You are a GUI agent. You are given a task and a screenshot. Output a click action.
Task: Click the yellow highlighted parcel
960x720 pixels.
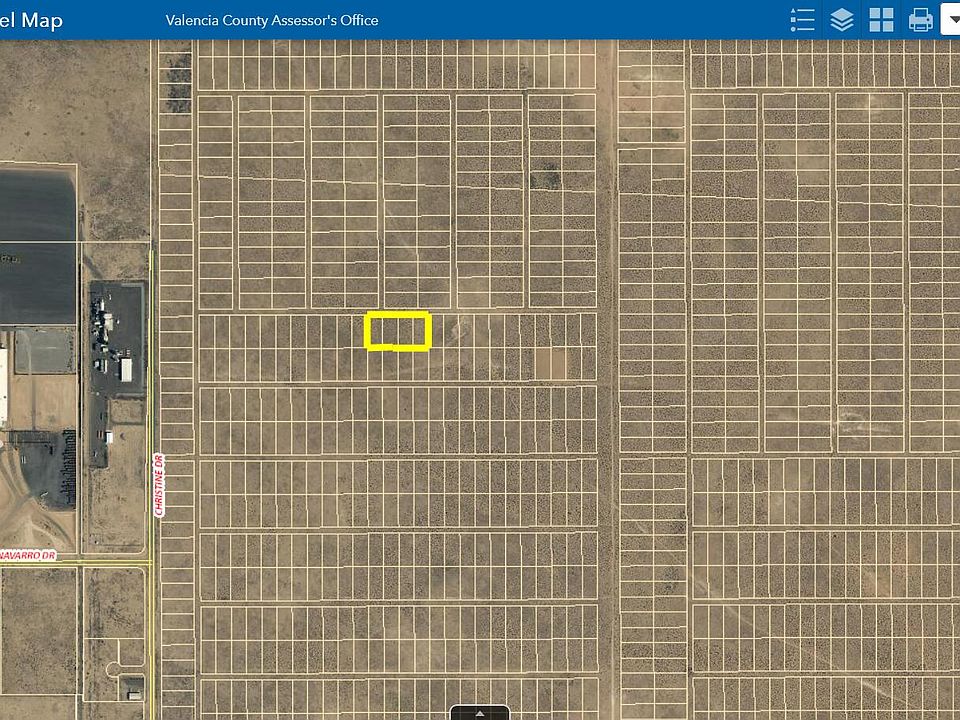tap(398, 331)
